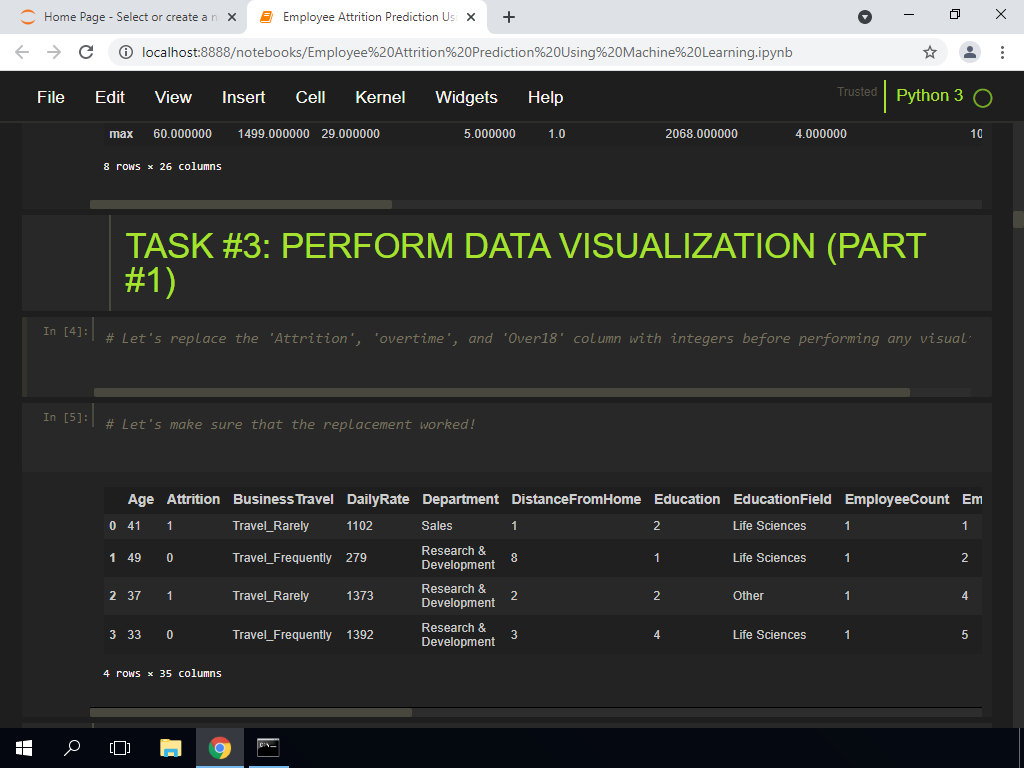The image size is (1024, 768).
Task: Open the Chrome profile avatar
Action: pos(970,52)
